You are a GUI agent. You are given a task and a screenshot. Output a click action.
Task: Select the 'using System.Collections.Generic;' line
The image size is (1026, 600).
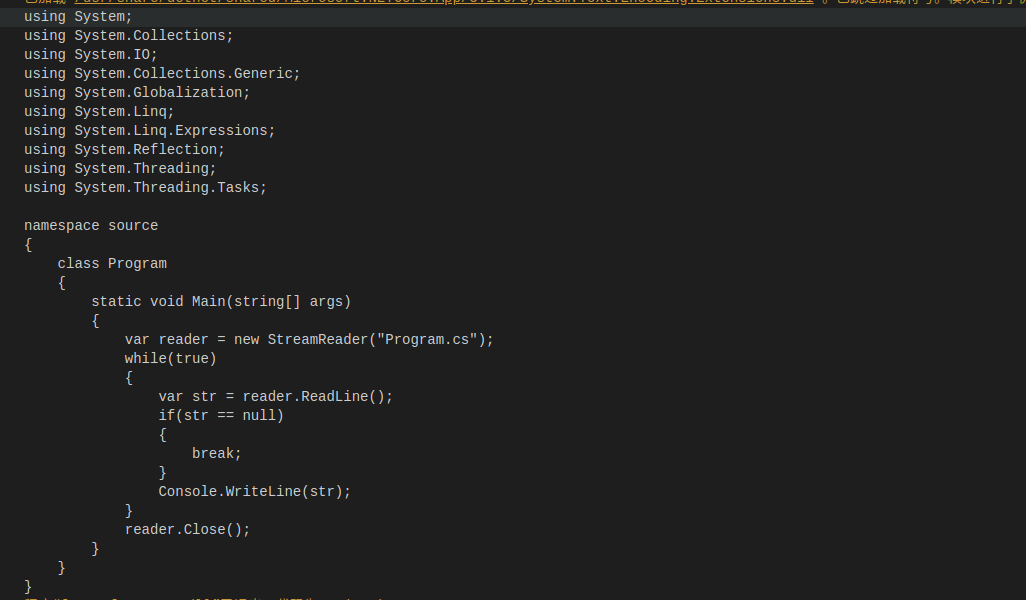pos(162,73)
